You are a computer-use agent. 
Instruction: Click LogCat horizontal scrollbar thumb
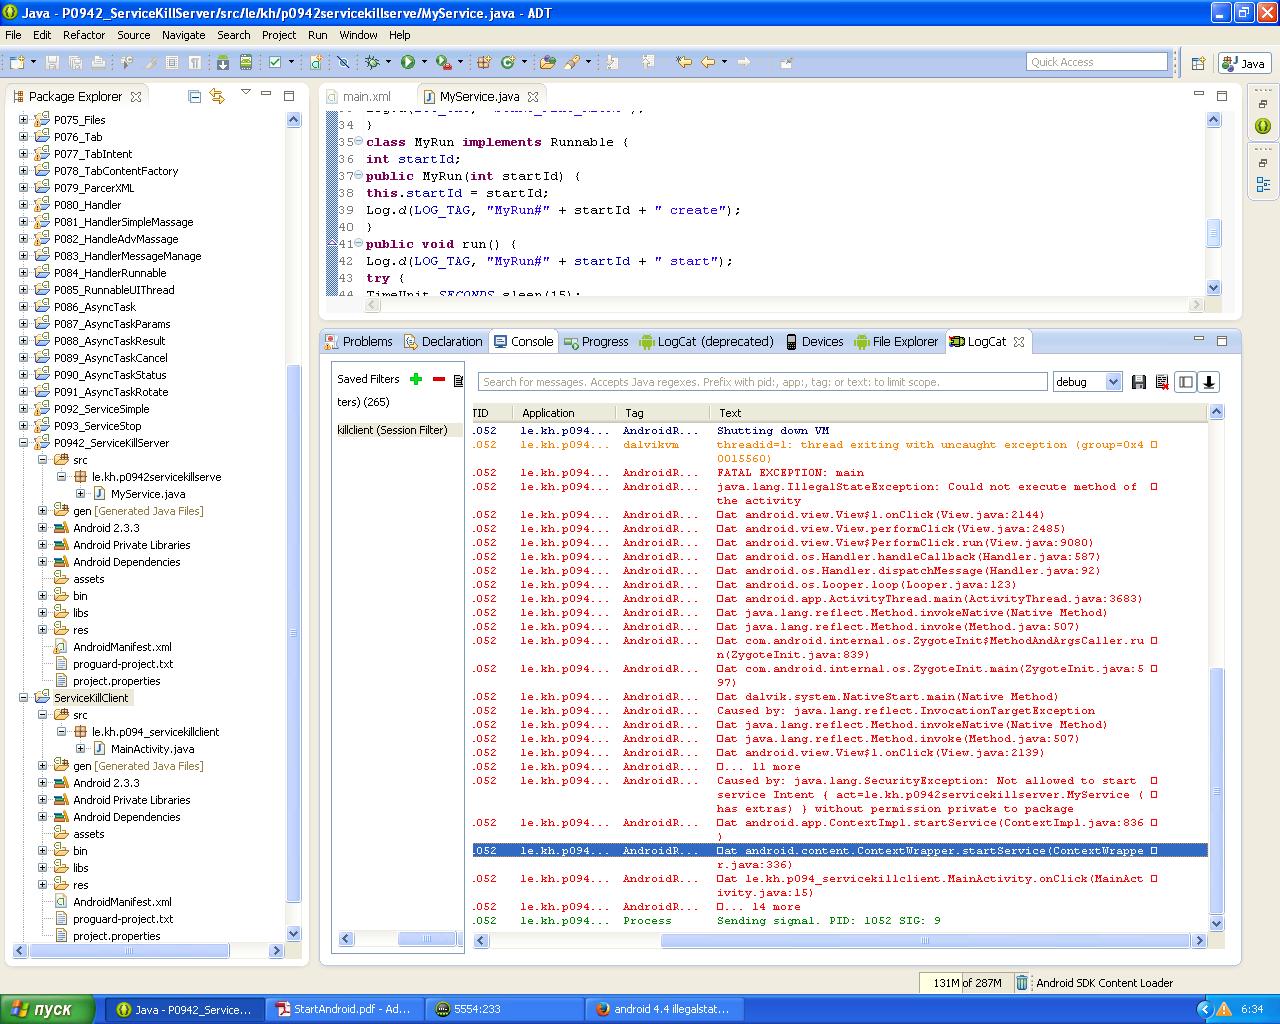(x=925, y=940)
